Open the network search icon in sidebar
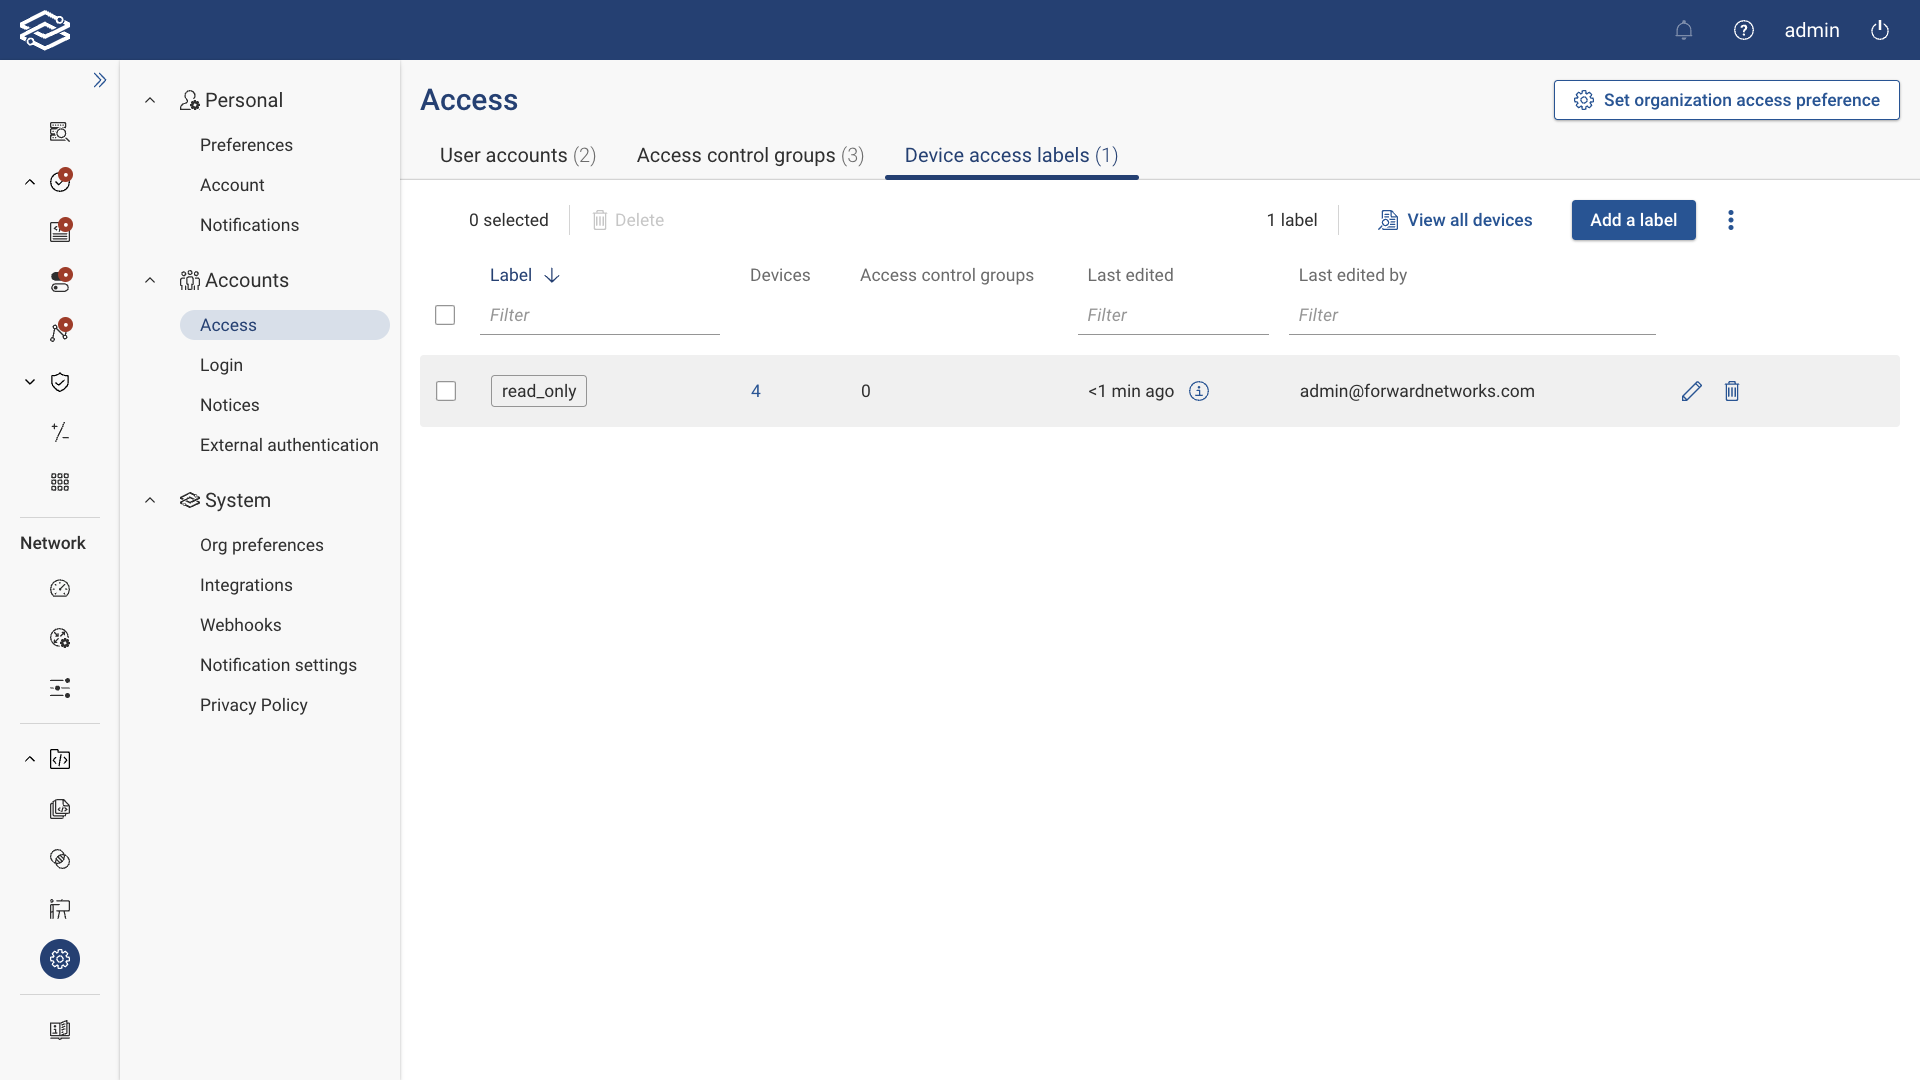1920x1080 pixels. coord(60,132)
